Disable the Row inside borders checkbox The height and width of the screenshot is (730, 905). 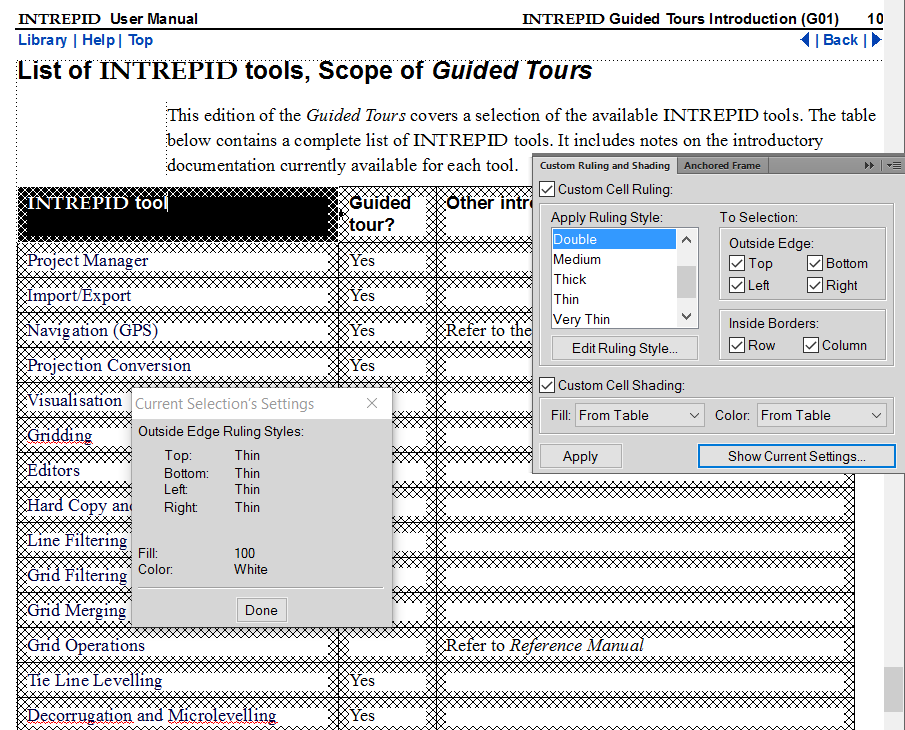[737, 345]
